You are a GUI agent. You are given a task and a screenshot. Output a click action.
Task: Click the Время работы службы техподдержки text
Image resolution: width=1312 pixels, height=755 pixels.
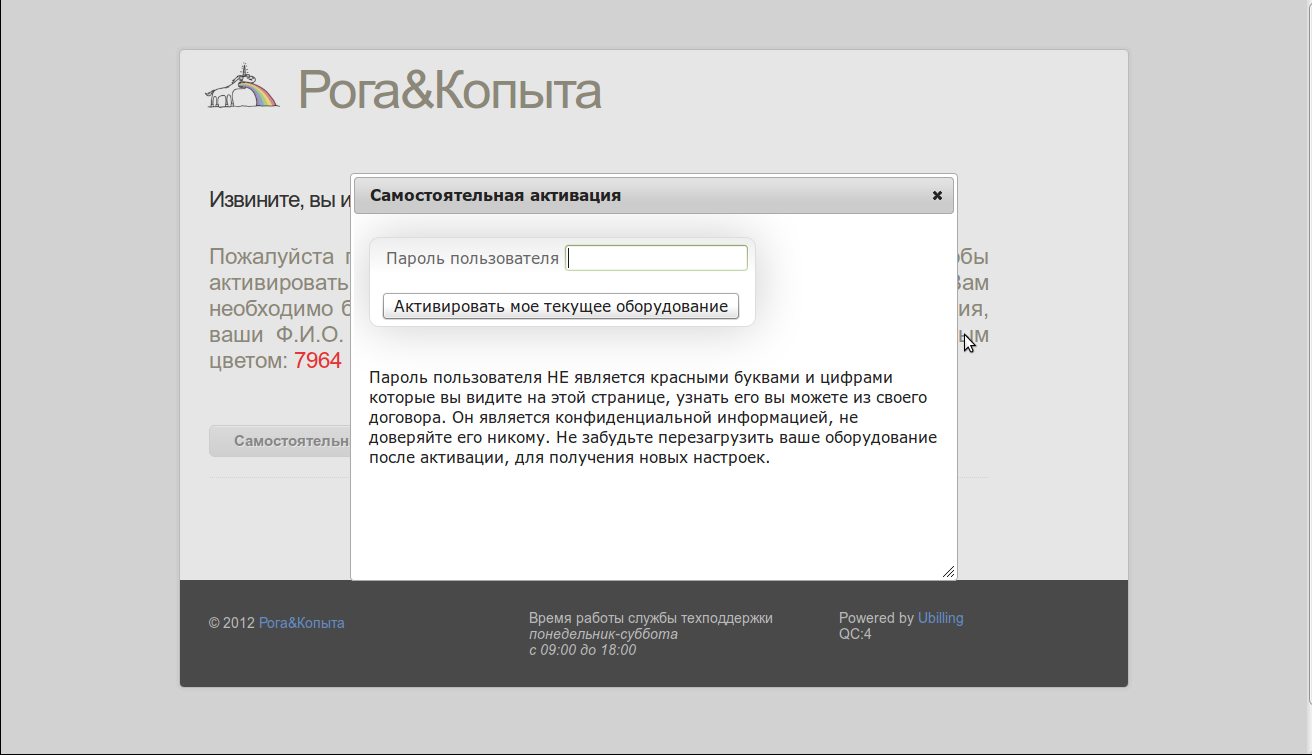tap(650, 618)
